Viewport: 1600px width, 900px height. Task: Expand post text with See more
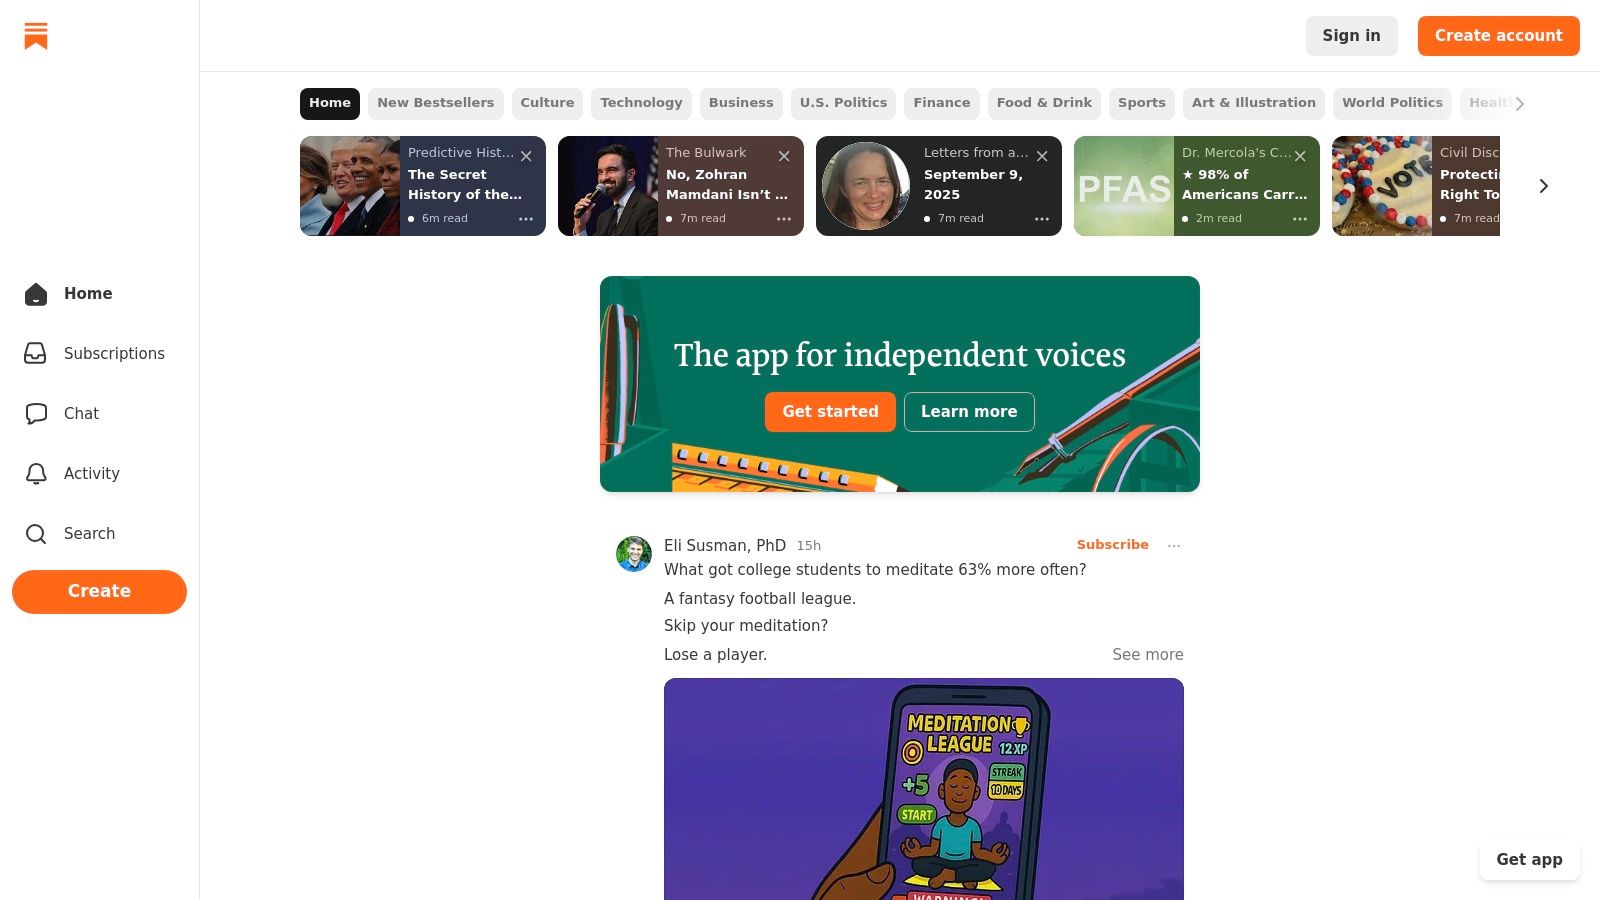pos(1148,655)
